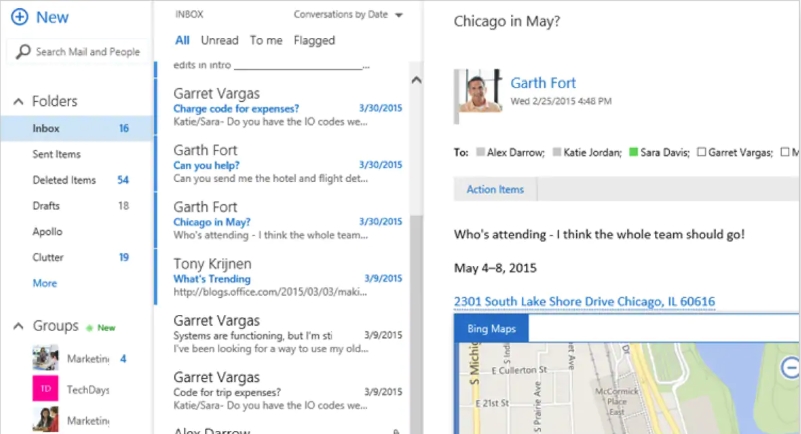
Task: Click Garret Vargas presence status box
Action: coord(702,153)
